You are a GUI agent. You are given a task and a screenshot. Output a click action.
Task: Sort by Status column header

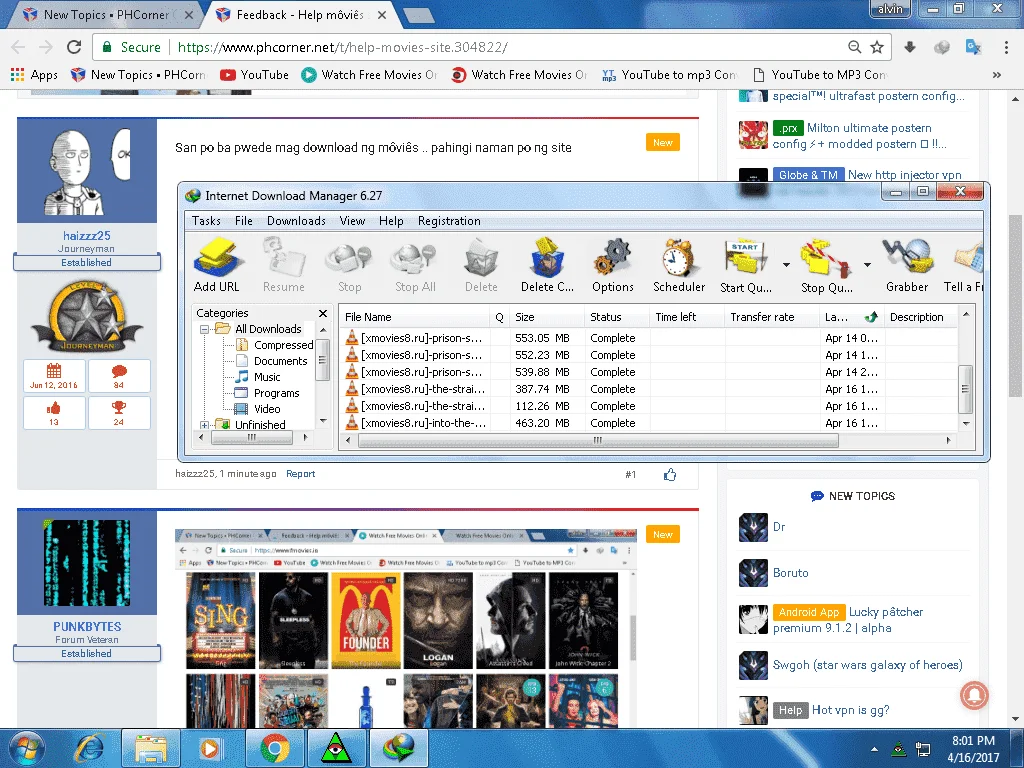coord(616,317)
